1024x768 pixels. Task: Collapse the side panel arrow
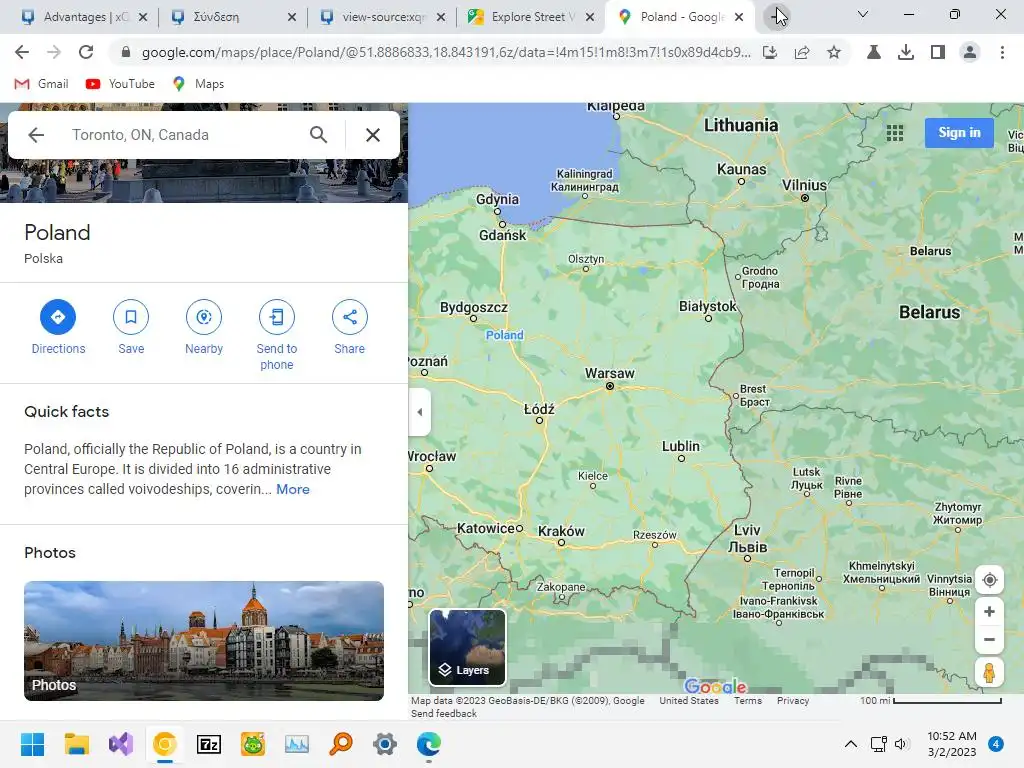(x=420, y=412)
